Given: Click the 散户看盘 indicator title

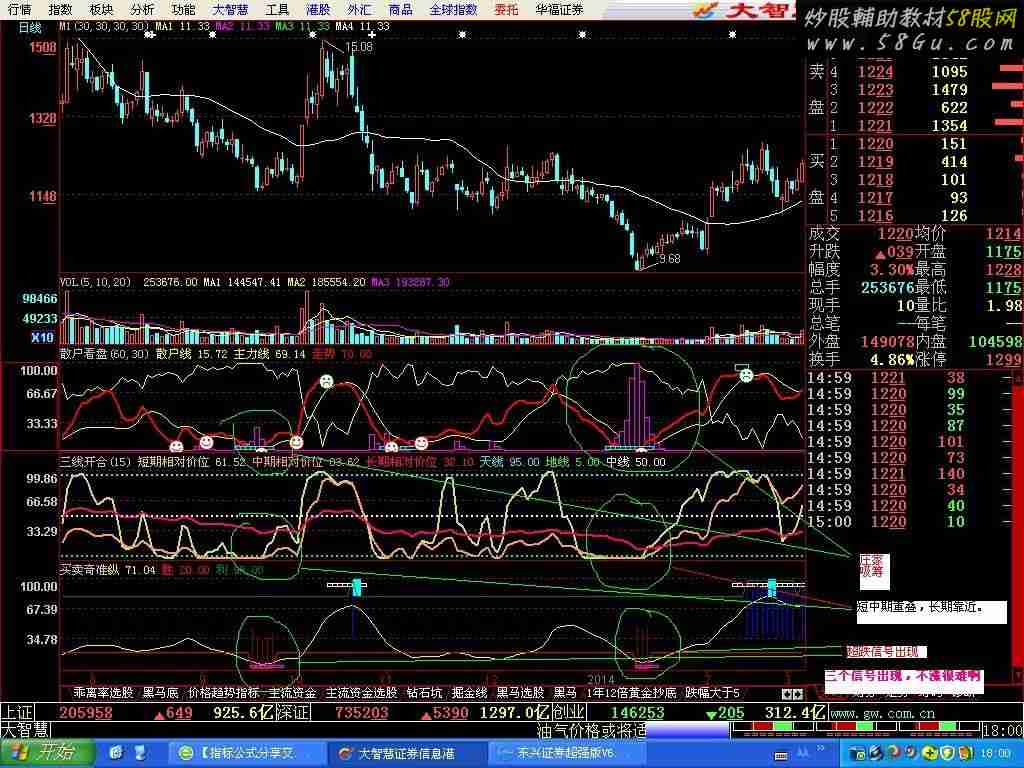Looking at the screenshot, I should pos(104,354).
